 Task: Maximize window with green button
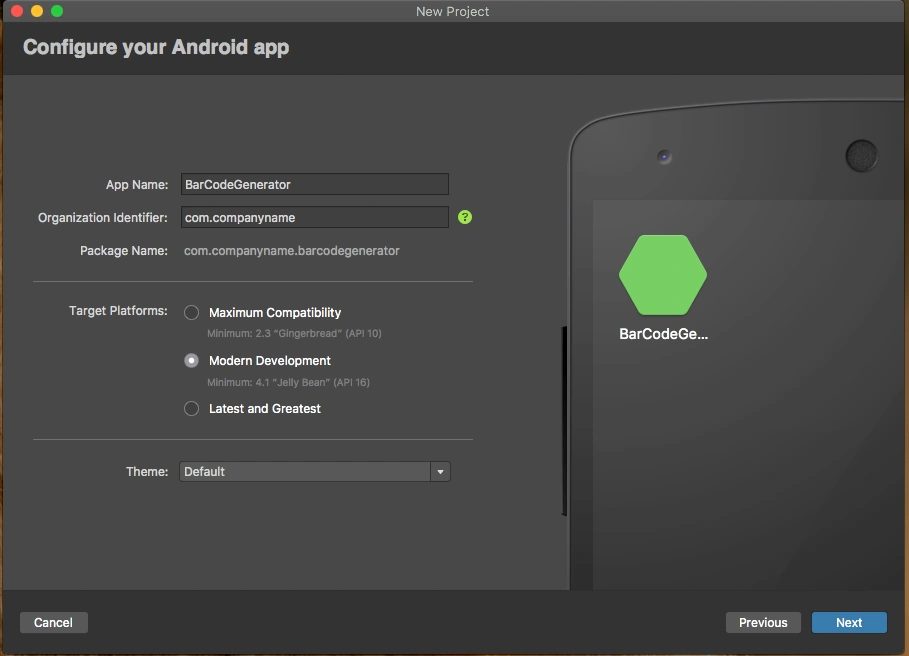click(x=57, y=11)
